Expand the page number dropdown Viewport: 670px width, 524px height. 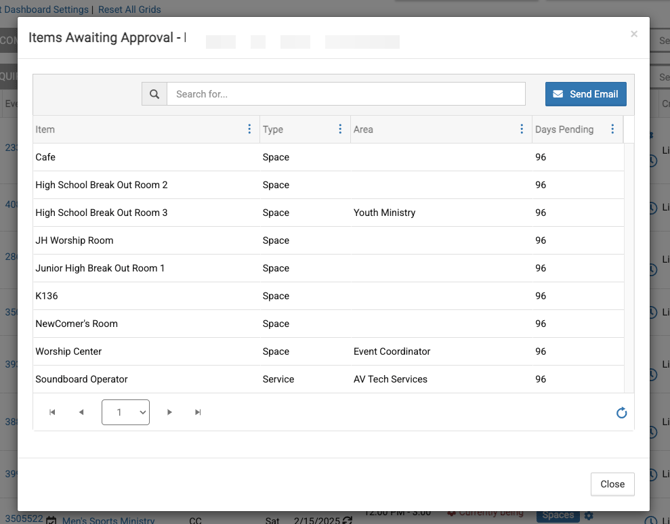tap(126, 412)
